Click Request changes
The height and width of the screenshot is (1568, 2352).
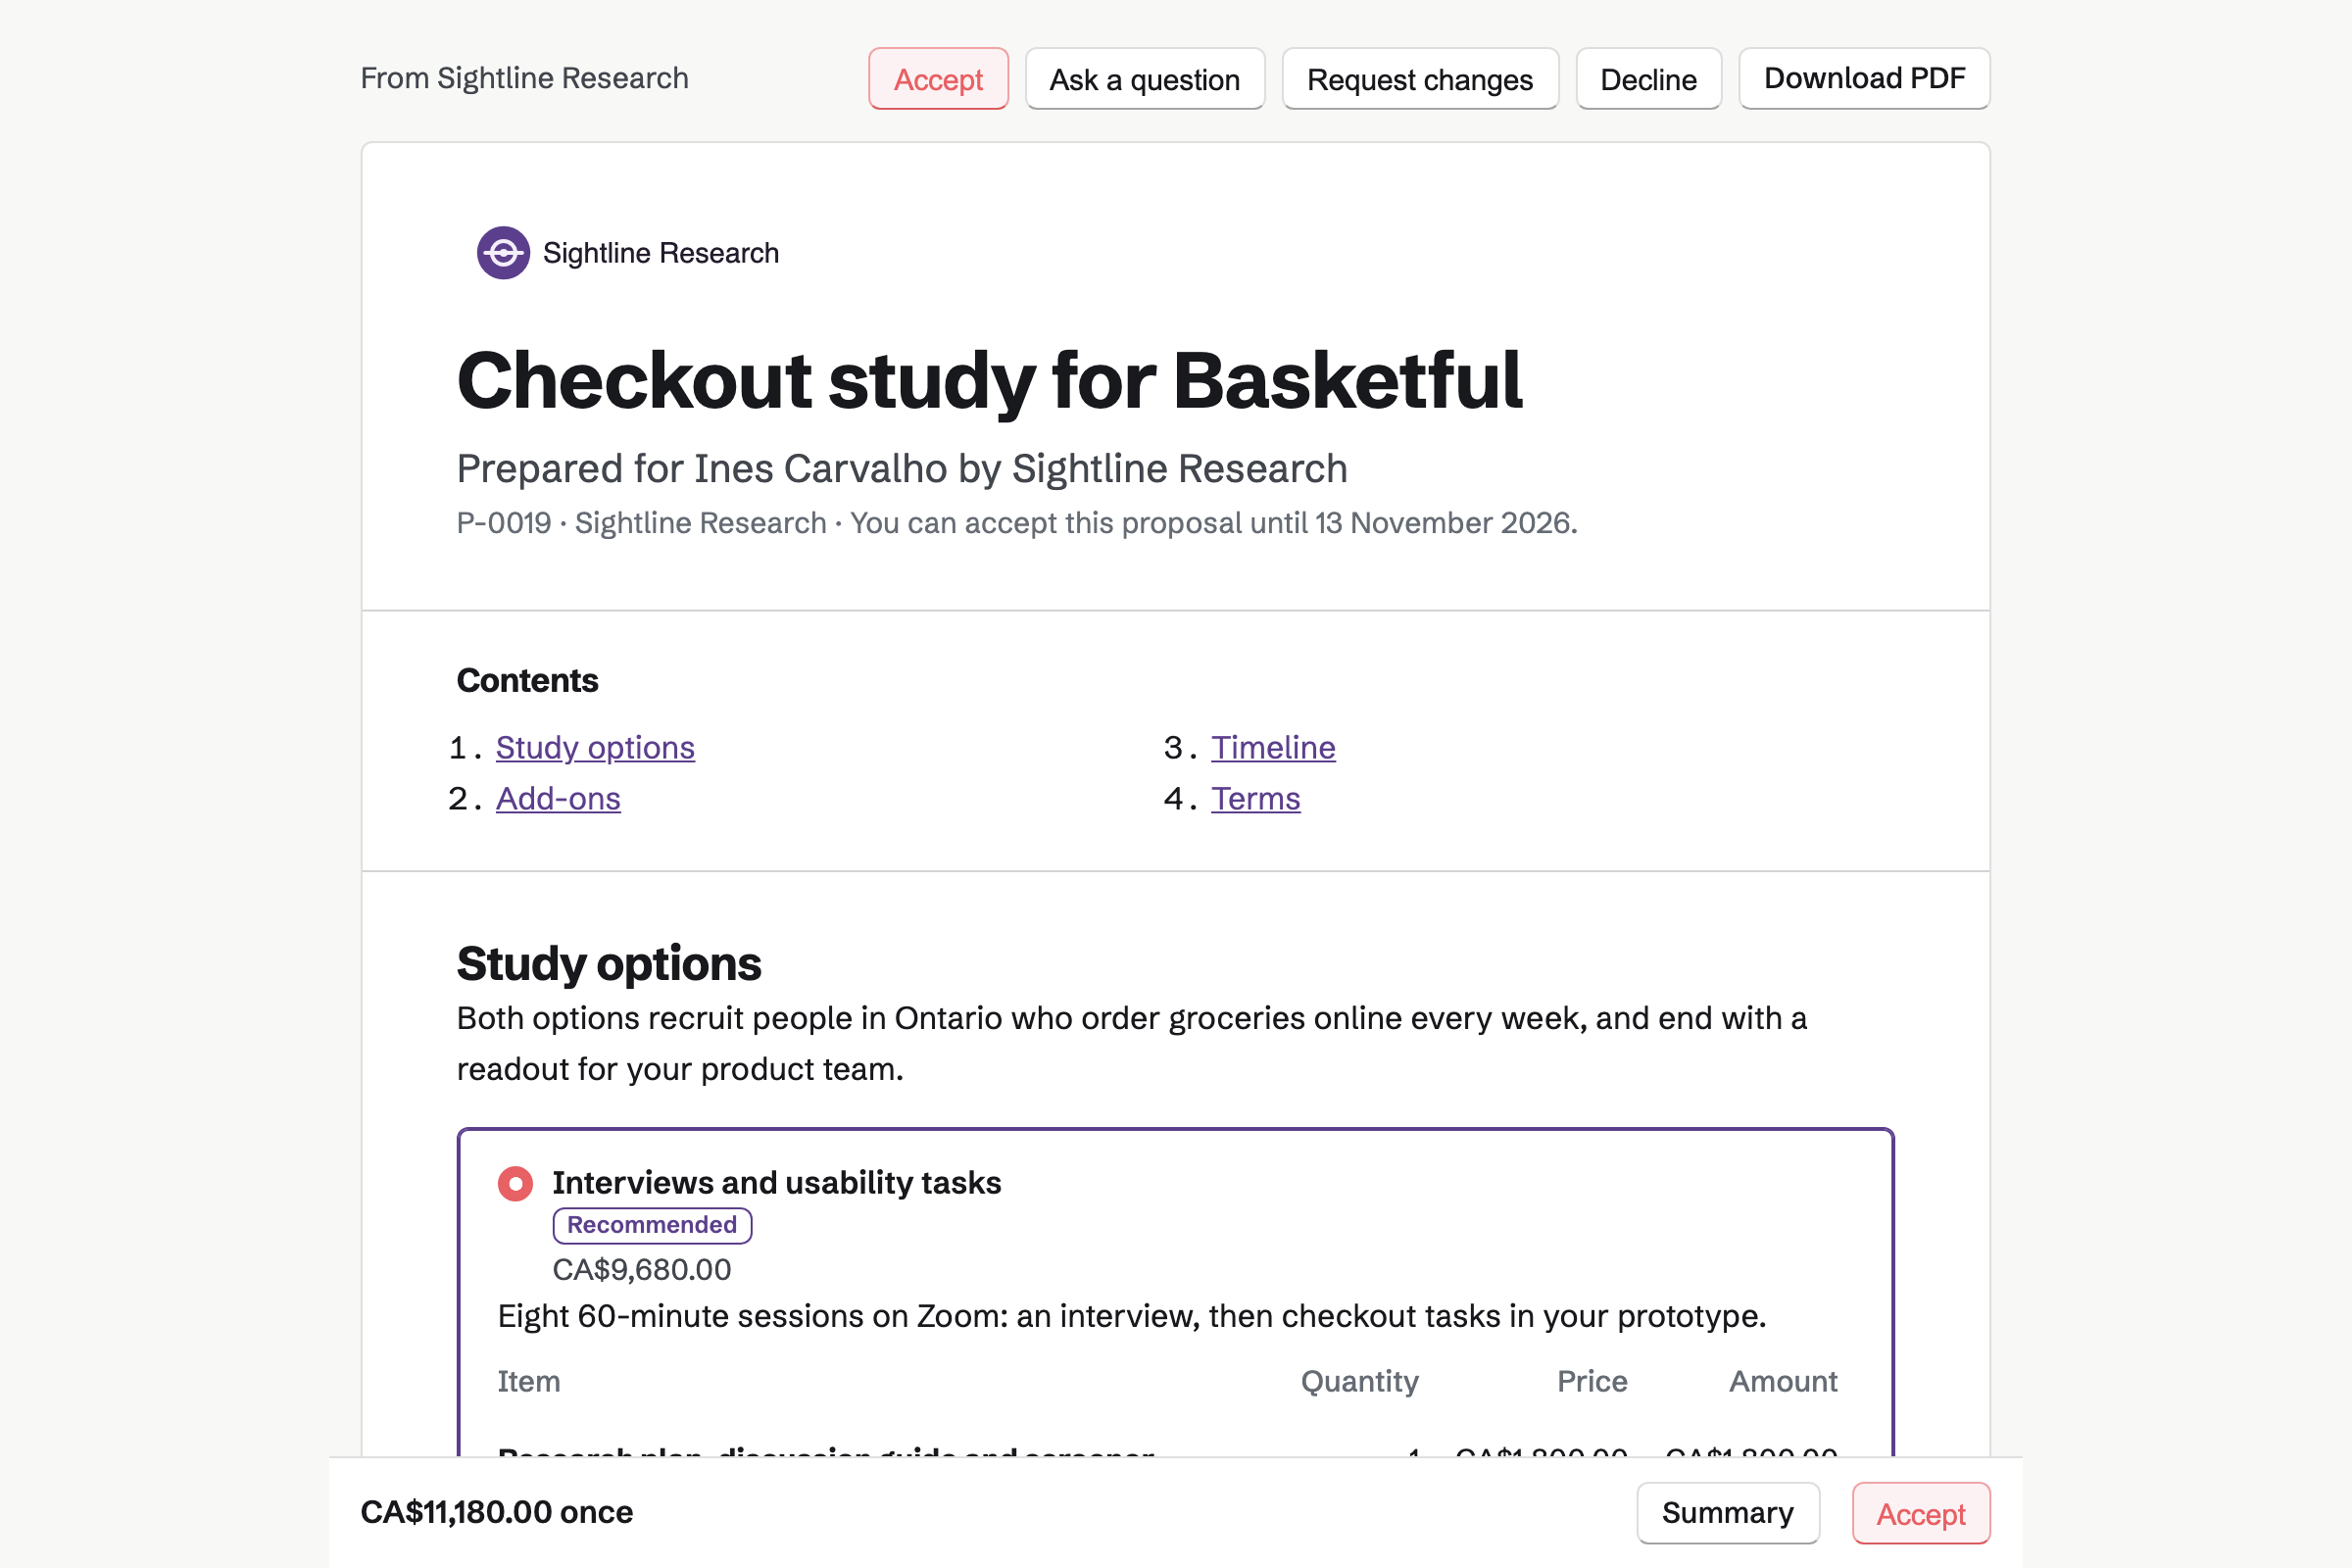pyautogui.click(x=1420, y=79)
